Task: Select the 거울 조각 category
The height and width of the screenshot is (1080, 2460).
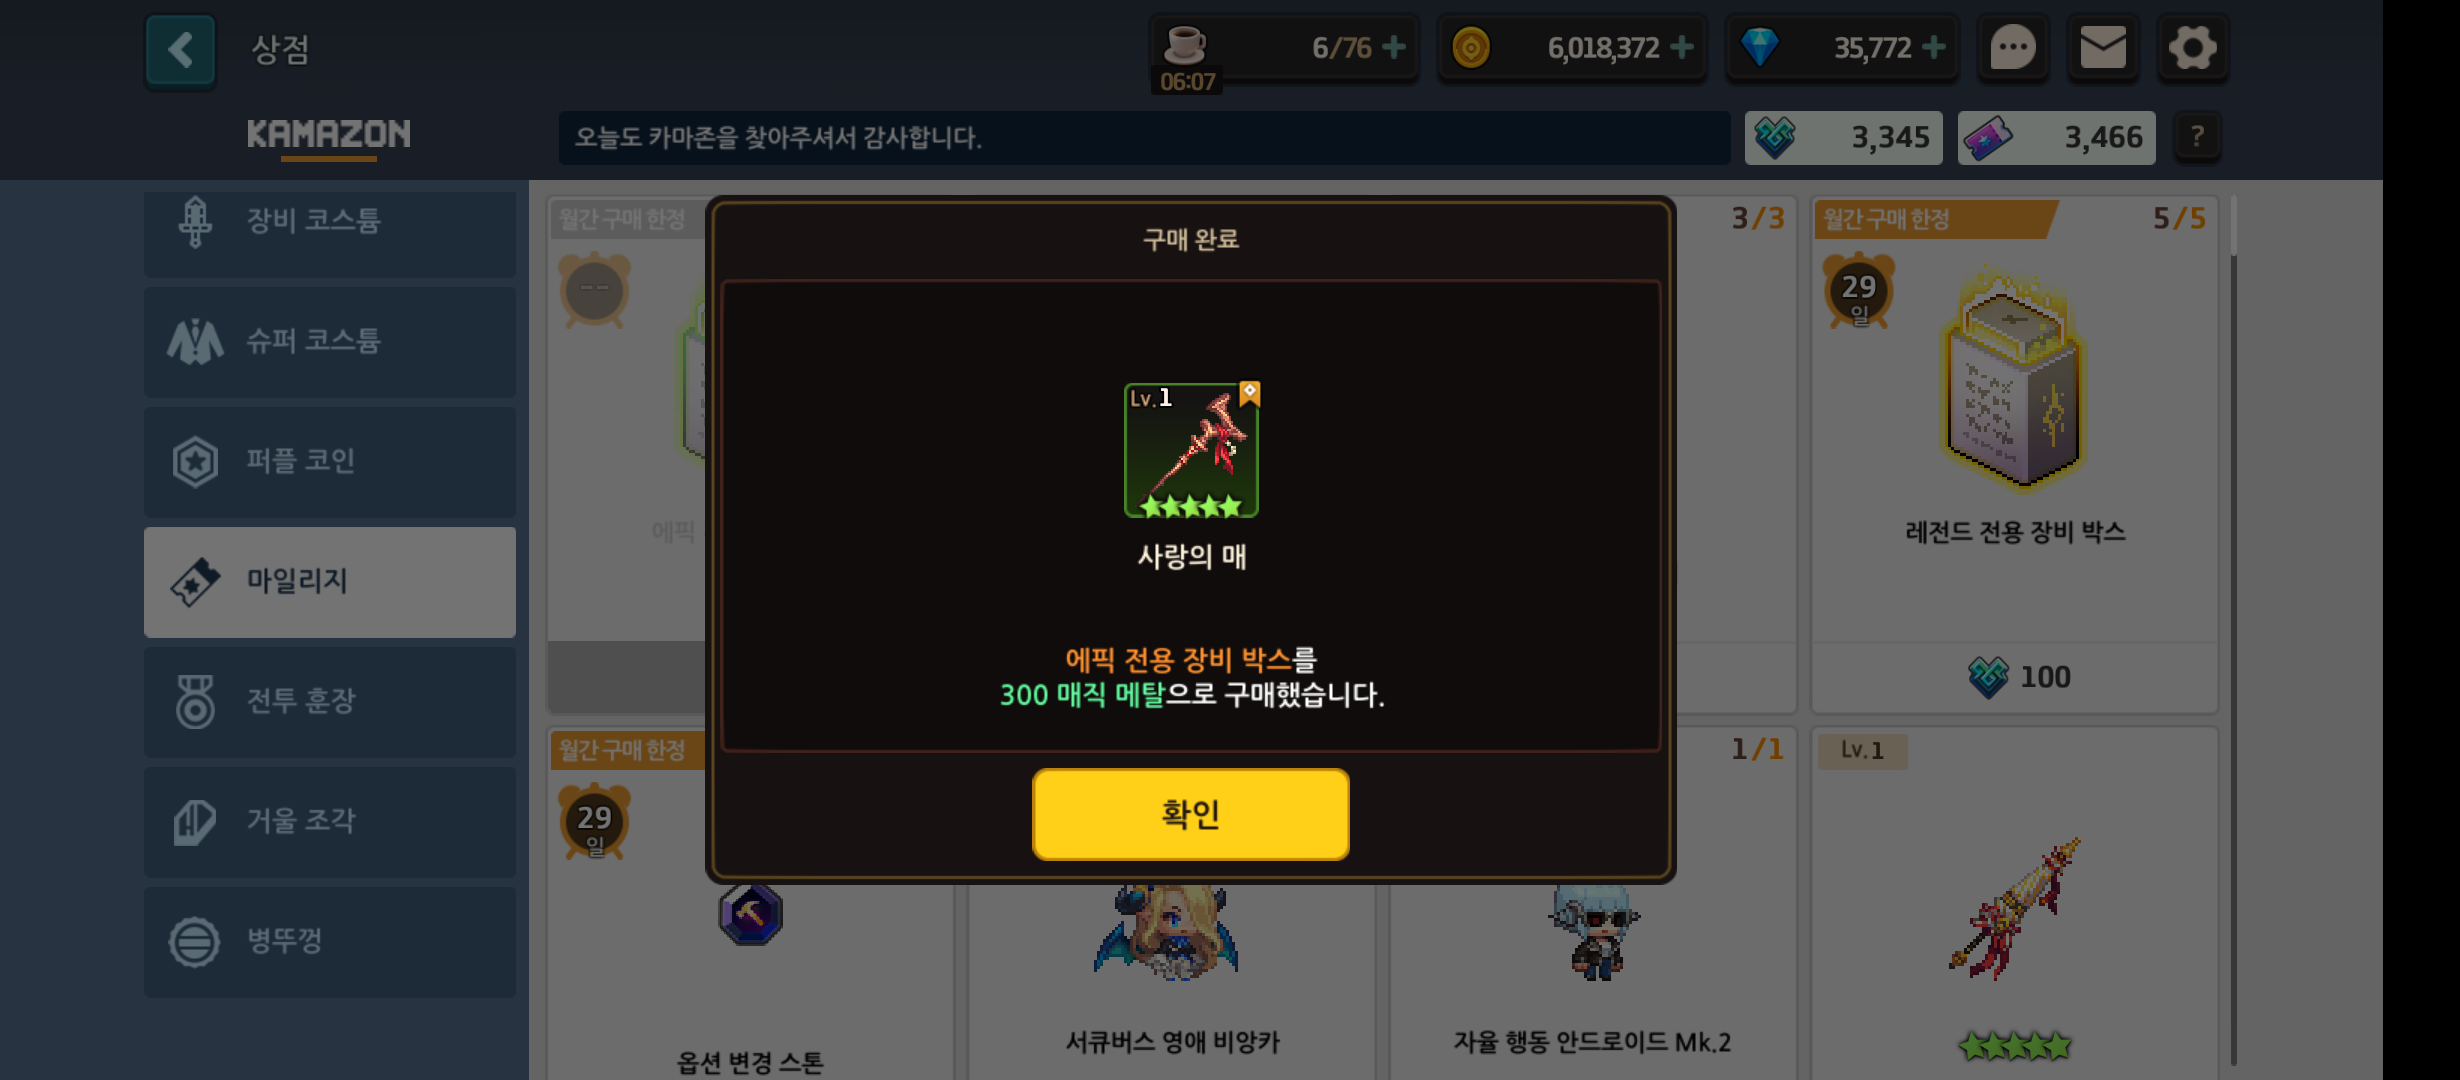Action: coord(330,822)
